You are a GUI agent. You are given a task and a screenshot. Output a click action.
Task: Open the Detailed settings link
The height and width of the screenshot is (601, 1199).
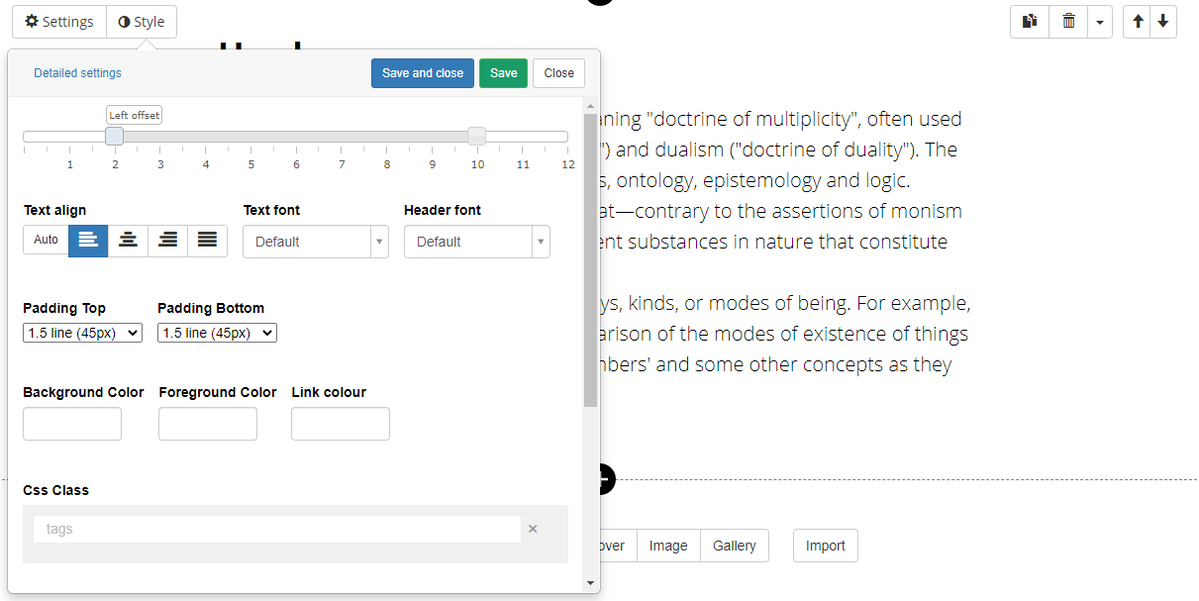pyautogui.click(x=77, y=73)
